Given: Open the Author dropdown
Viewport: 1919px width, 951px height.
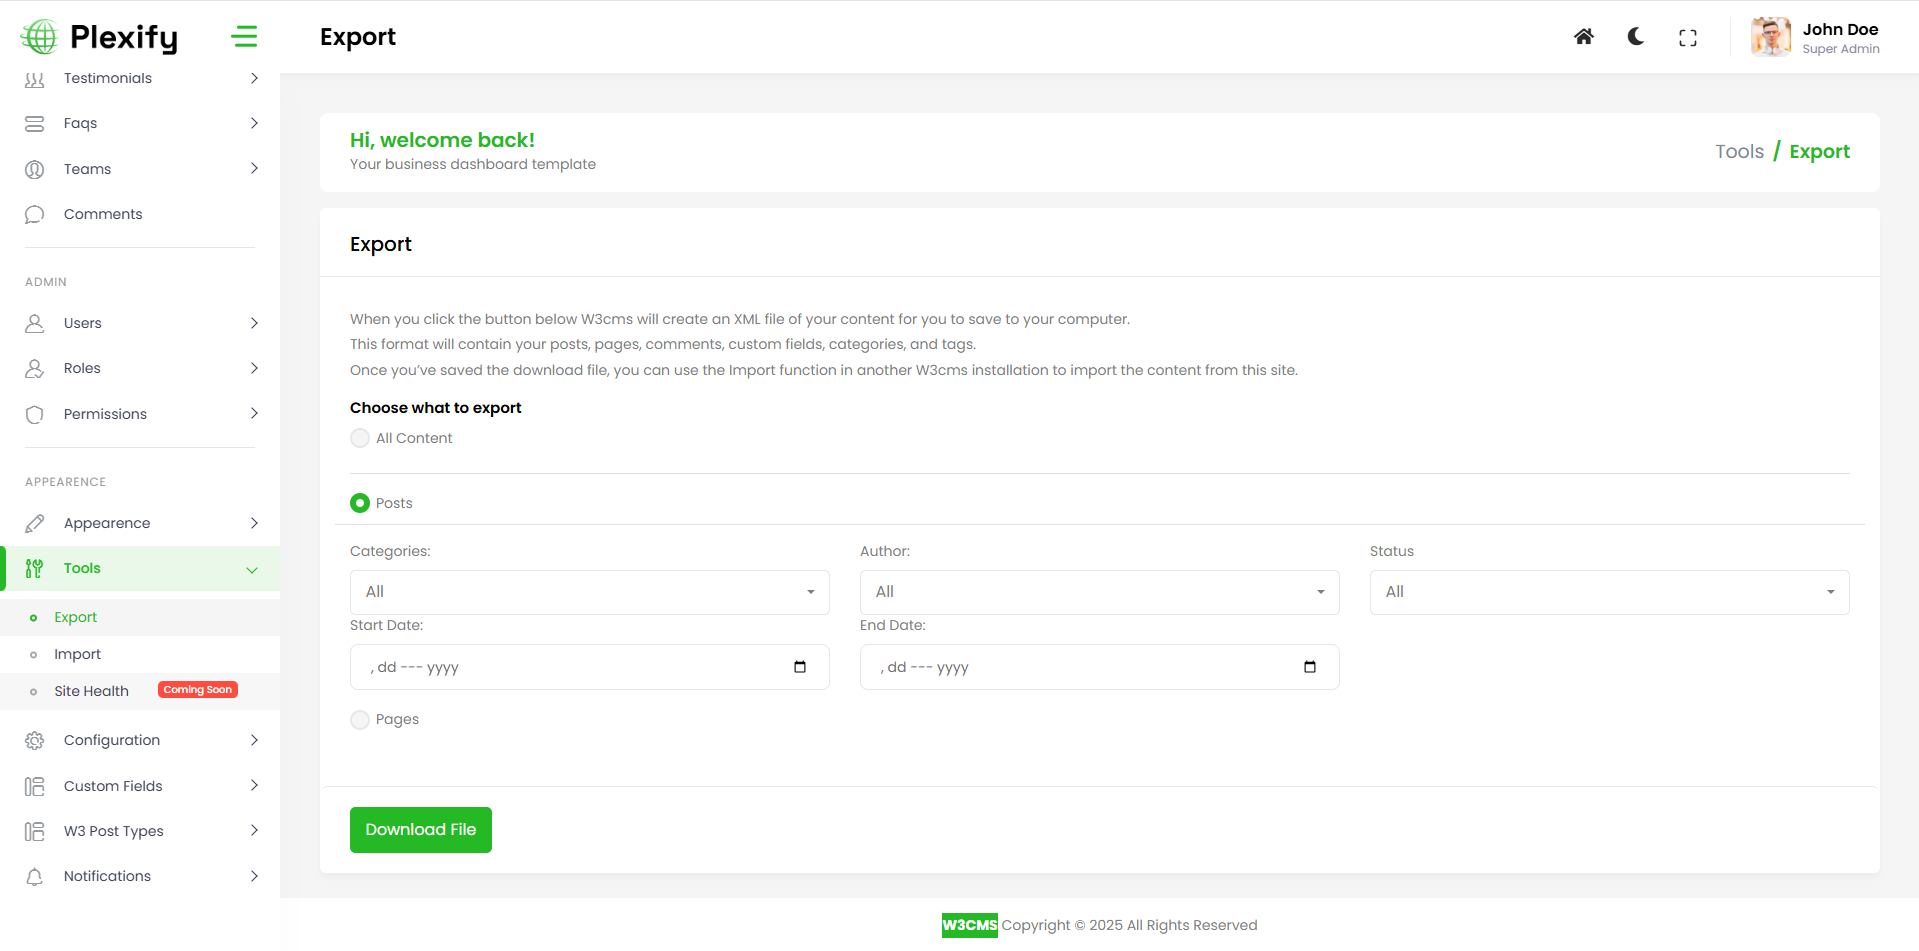Looking at the screenshot, I should click(x=1099, y=592).
